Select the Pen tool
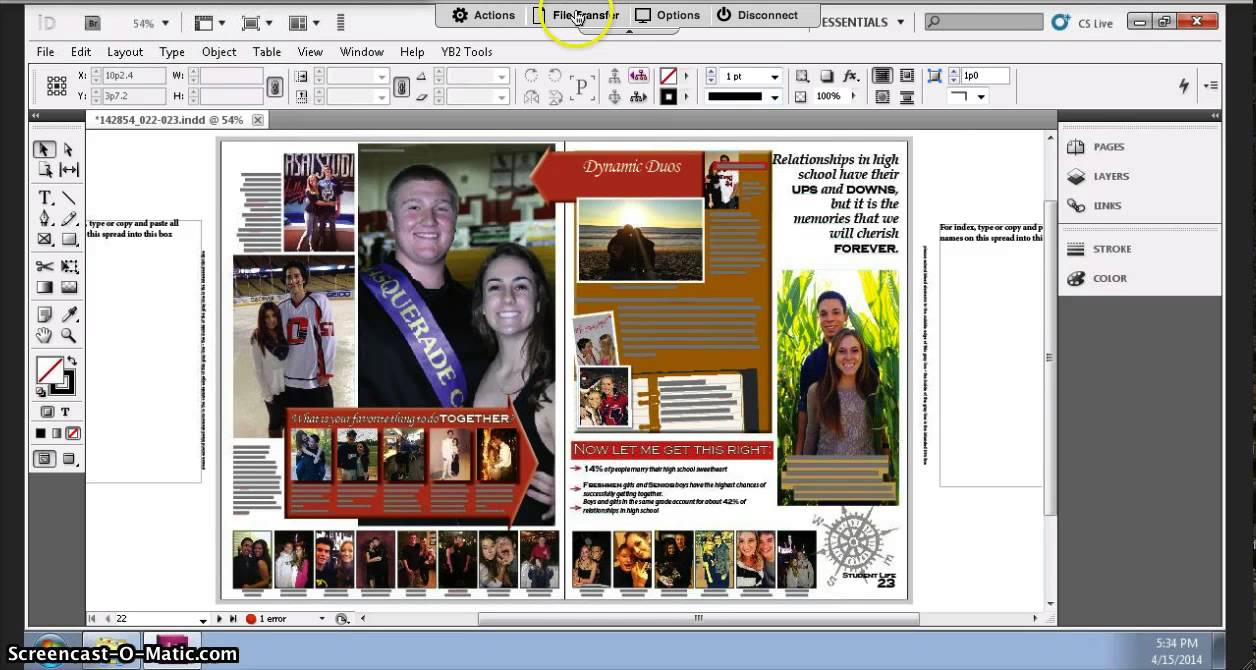Image resolution: width=1256 pixels, height=670 pixels. pyautogui.click(x=45, y=219)
